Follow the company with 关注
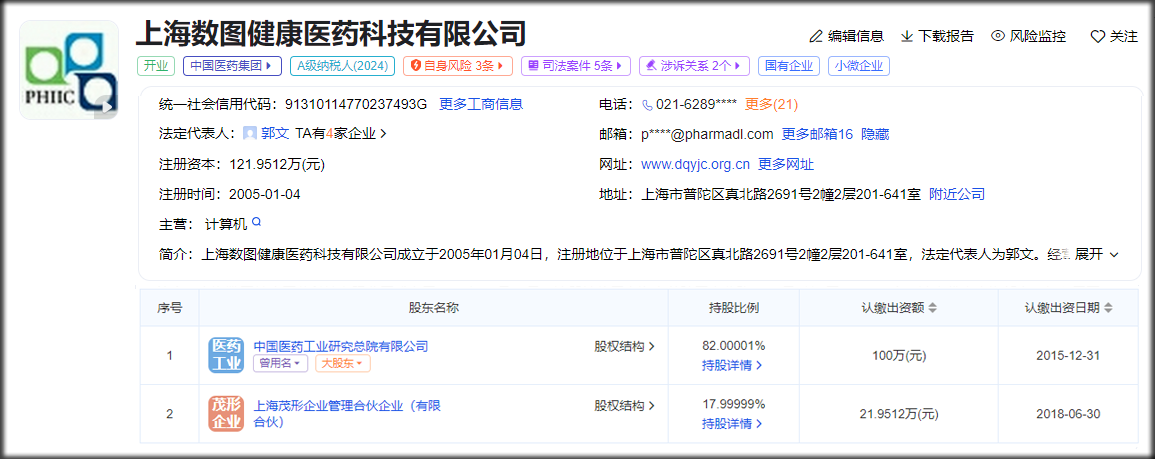 [x=1114, y=36]
